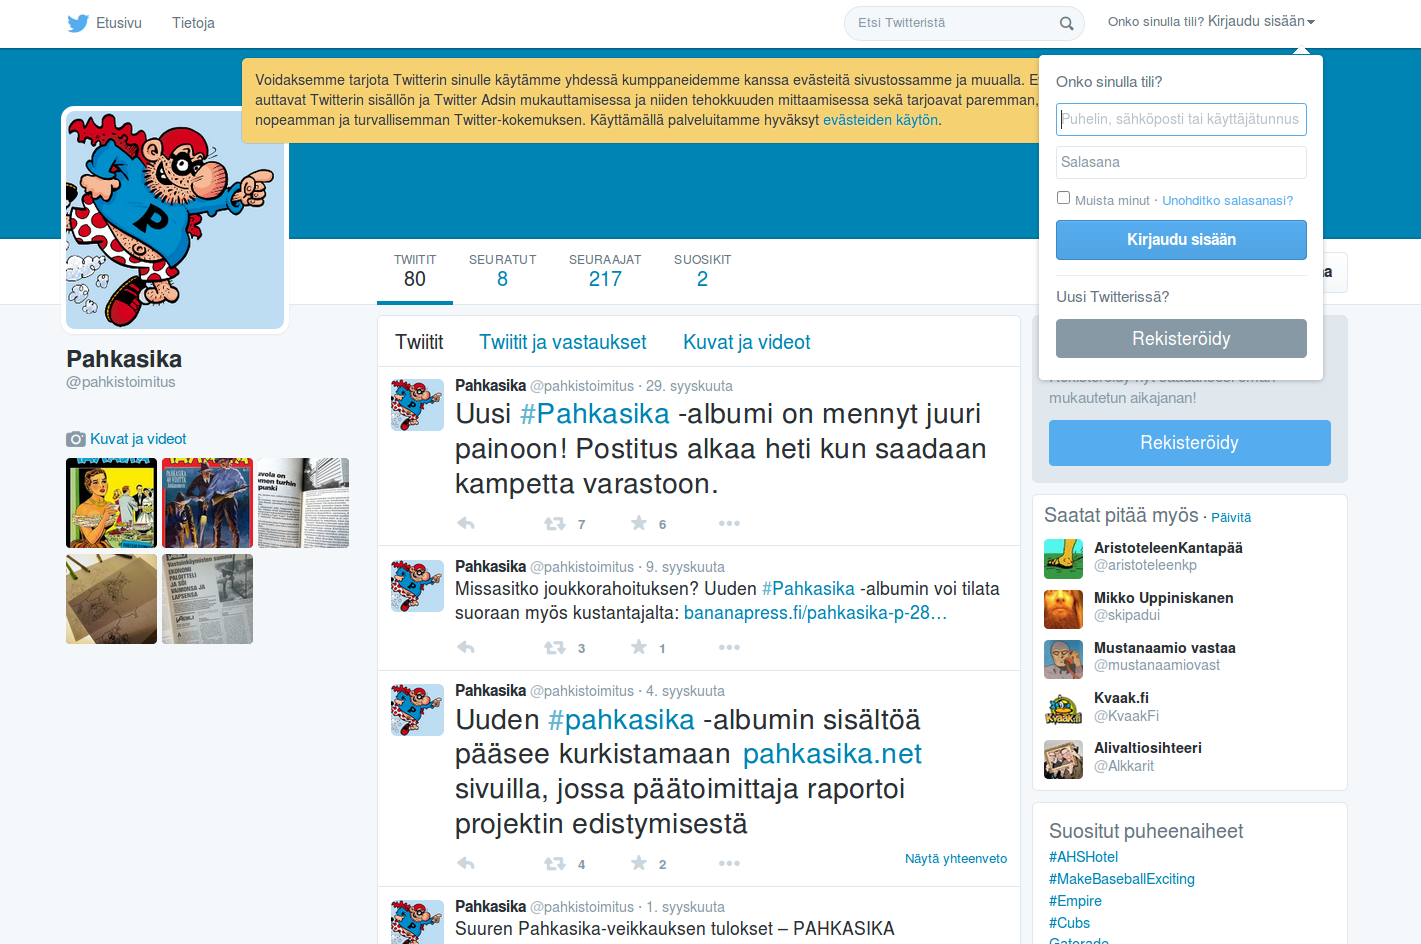Open more options on 4. syyskuuta tweet
Screen dimensions: 1421x944
point(729,863)
